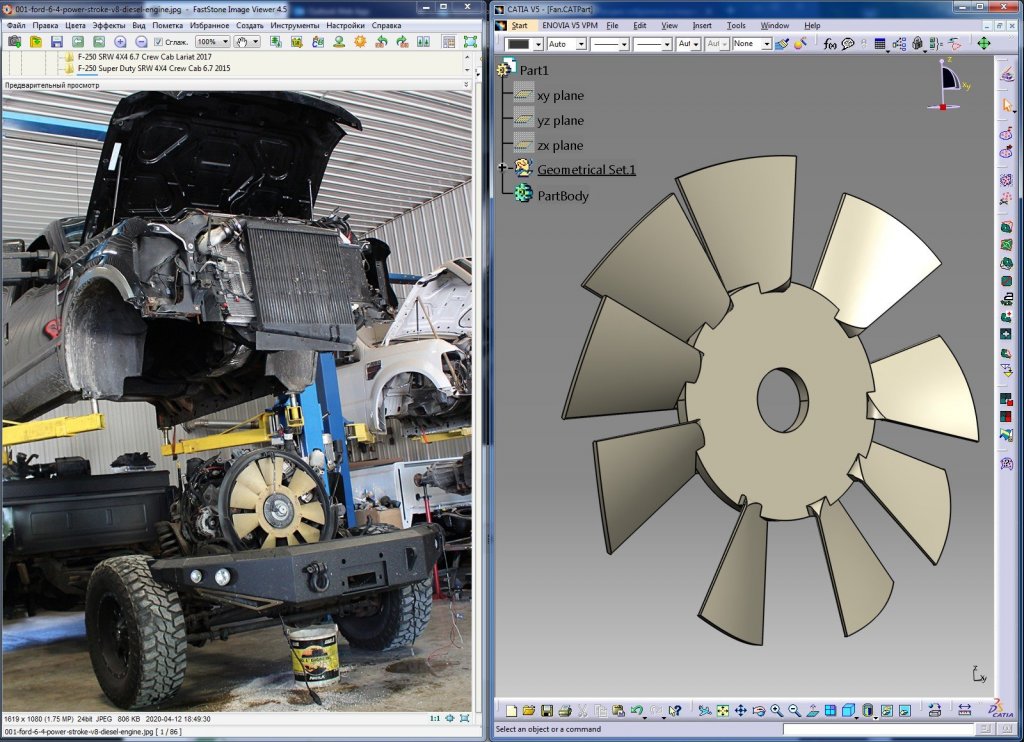Open the Эффекты menu in FastStone

[x=108, y=25]
